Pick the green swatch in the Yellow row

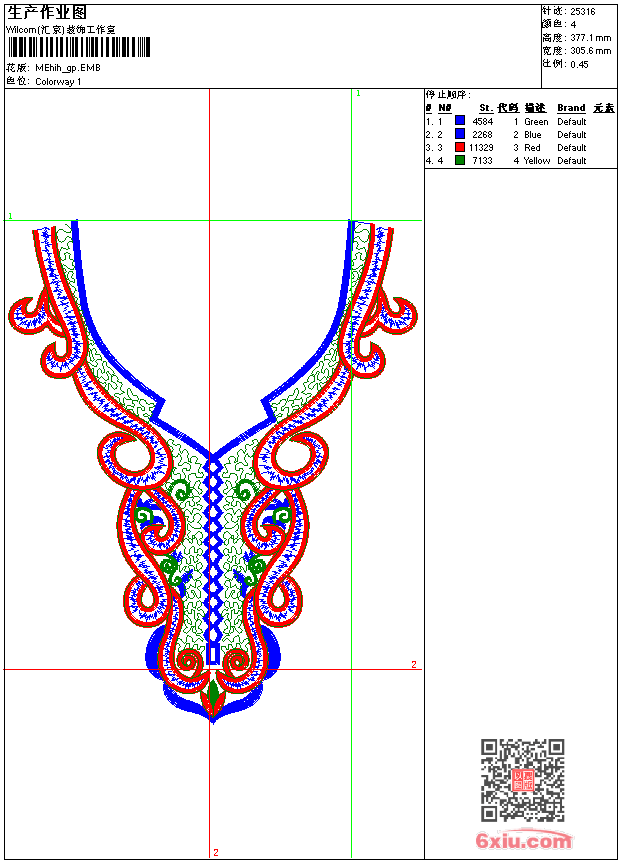pyautogui.click(x=459, y=160)
